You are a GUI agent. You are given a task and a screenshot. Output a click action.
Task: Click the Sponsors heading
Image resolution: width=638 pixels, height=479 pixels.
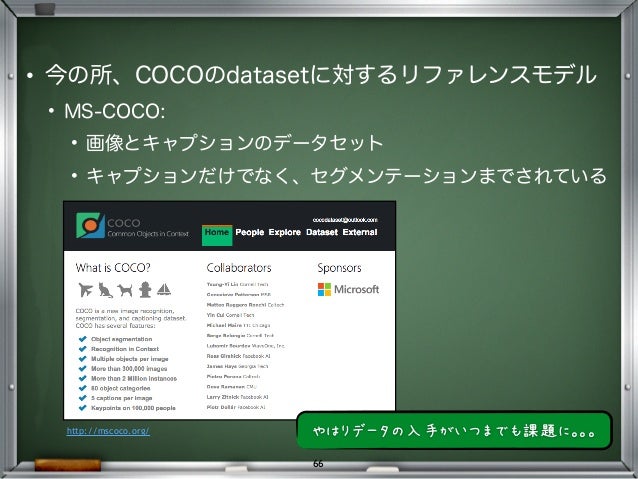click(339, 268)
